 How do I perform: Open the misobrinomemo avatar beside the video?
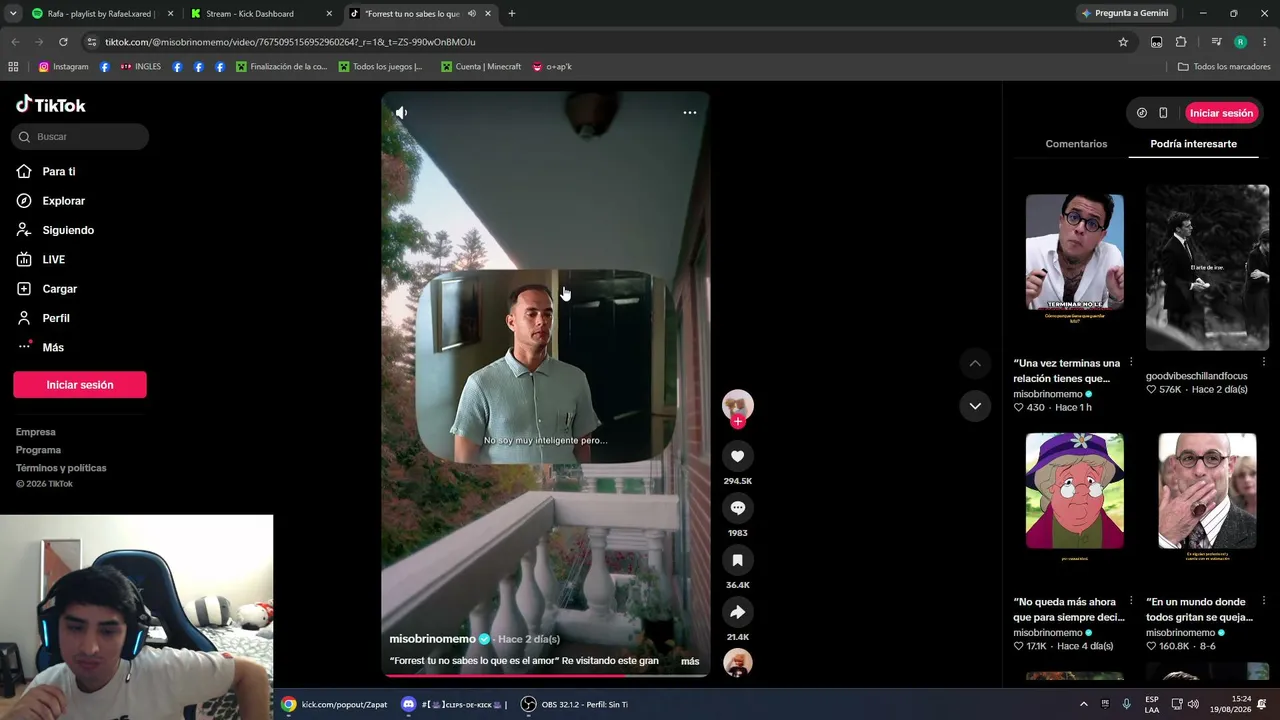738,404
